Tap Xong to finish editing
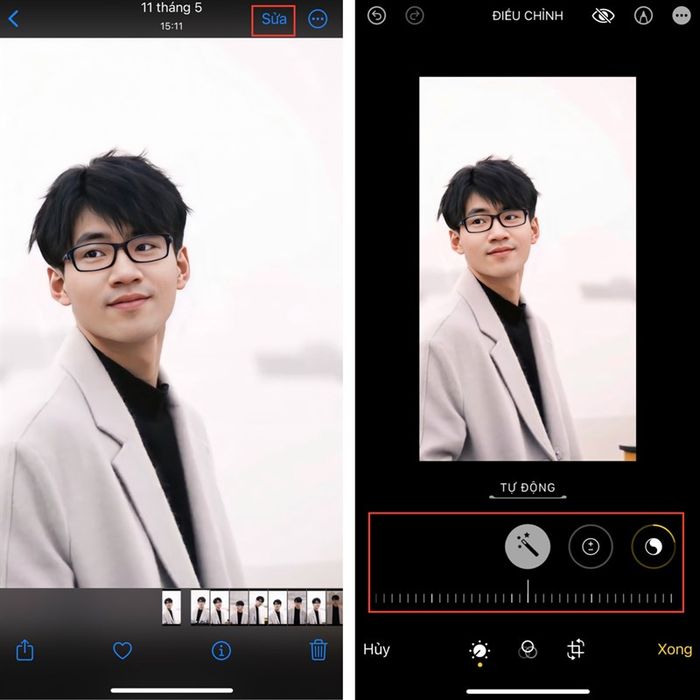 coord(674,649)
